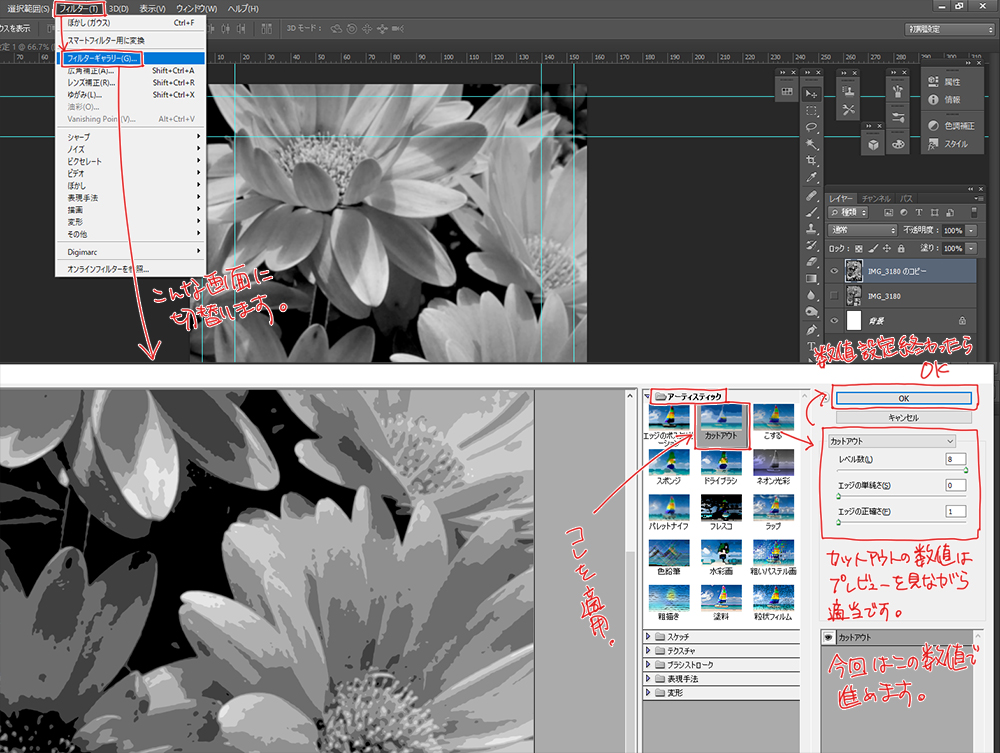Open the fill (塗り) dropdown arrow
The width and height of the screenshot is (1000, 753).
pos(971,248)
